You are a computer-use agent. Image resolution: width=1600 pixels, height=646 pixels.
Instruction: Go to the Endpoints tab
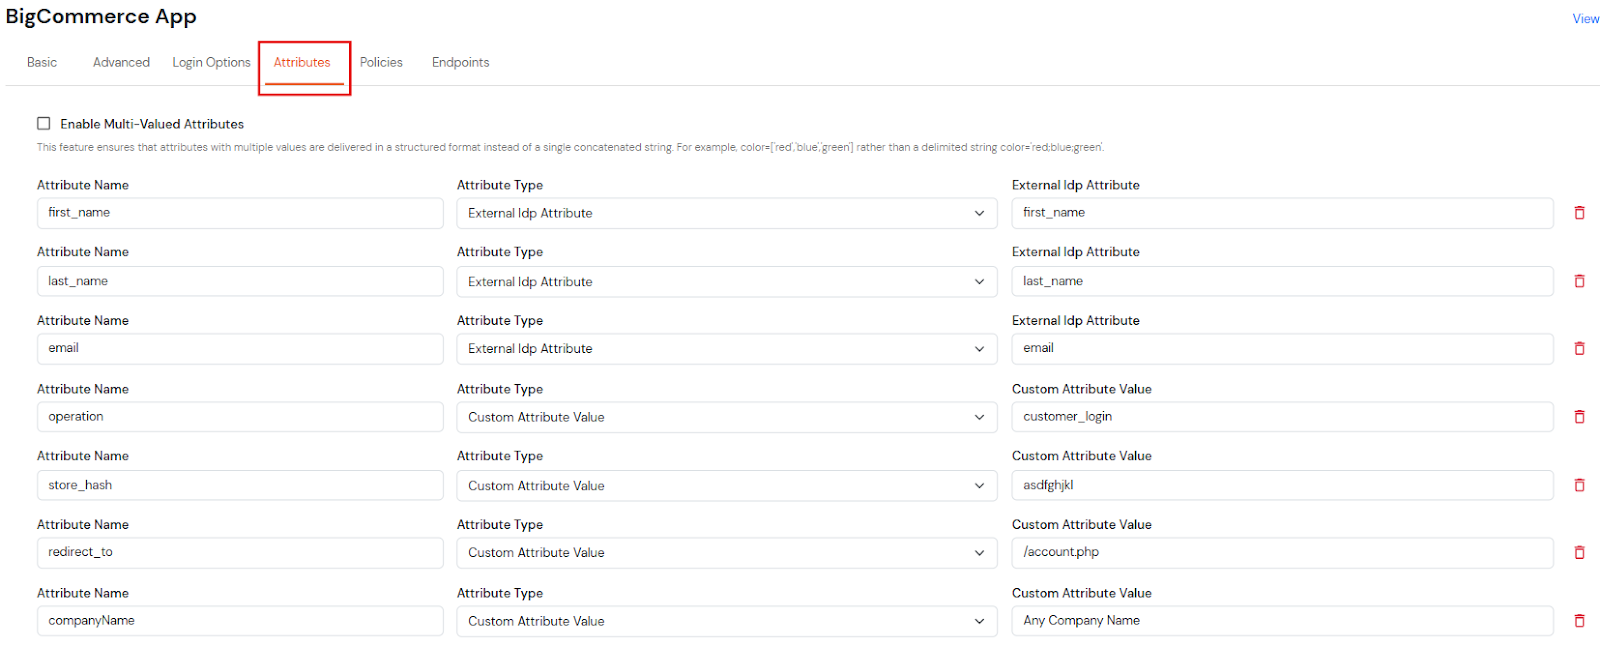460,62
